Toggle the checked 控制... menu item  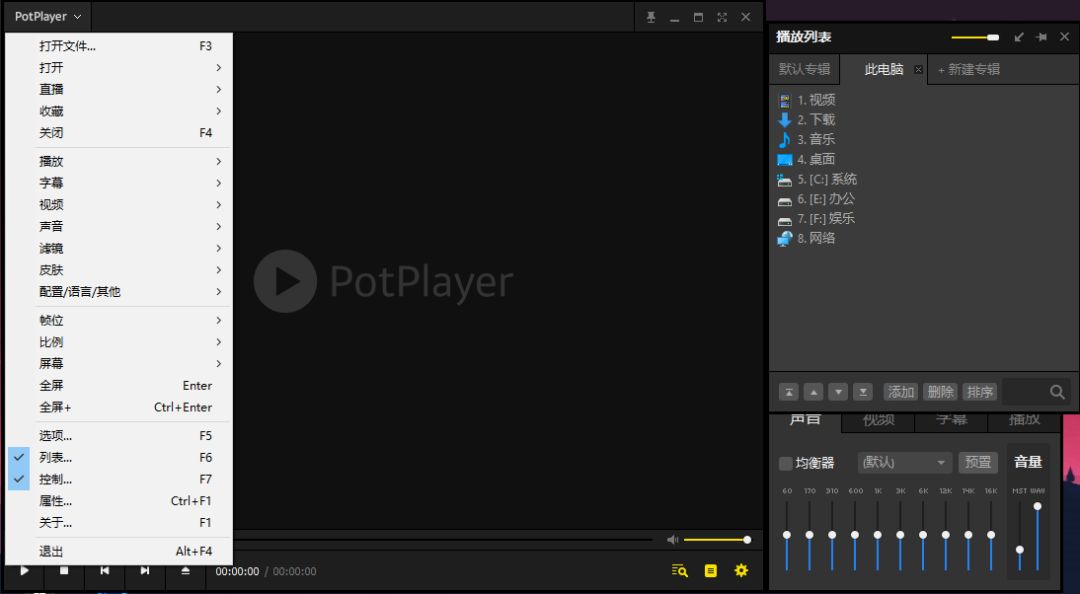[119, 479]
